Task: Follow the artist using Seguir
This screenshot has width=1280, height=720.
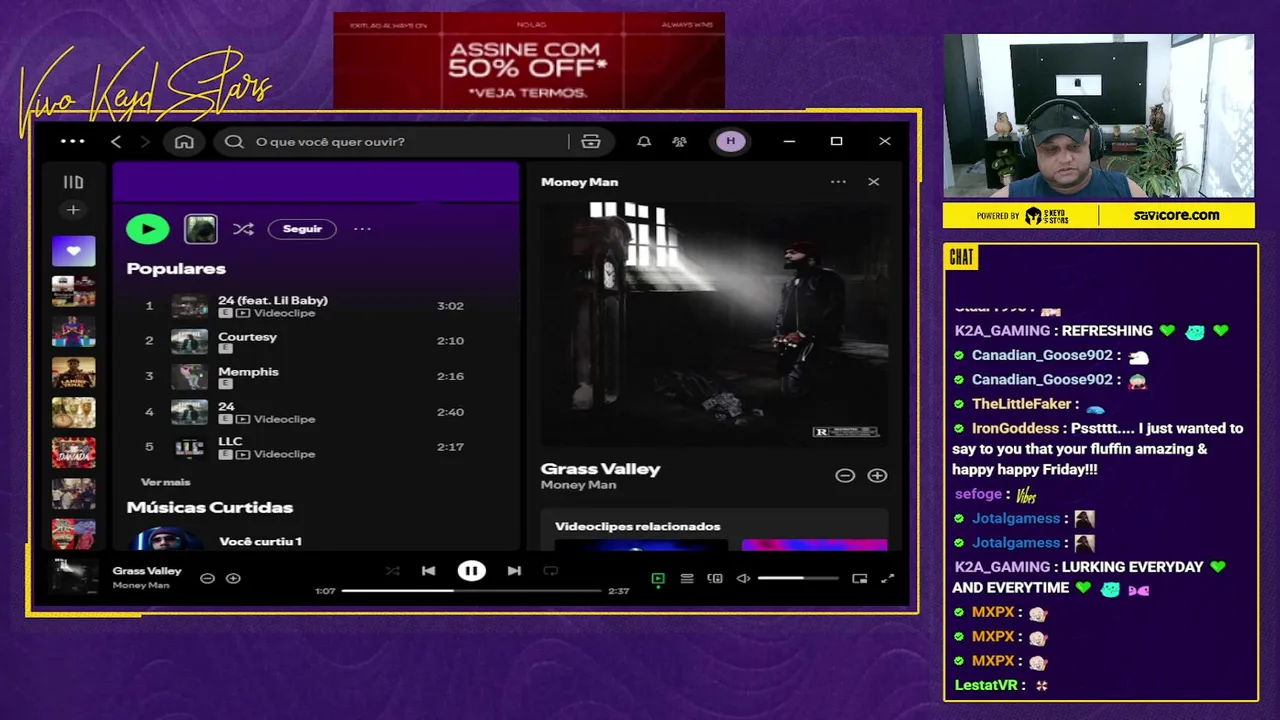Action: pyautogui.click(x=302, y=229)
